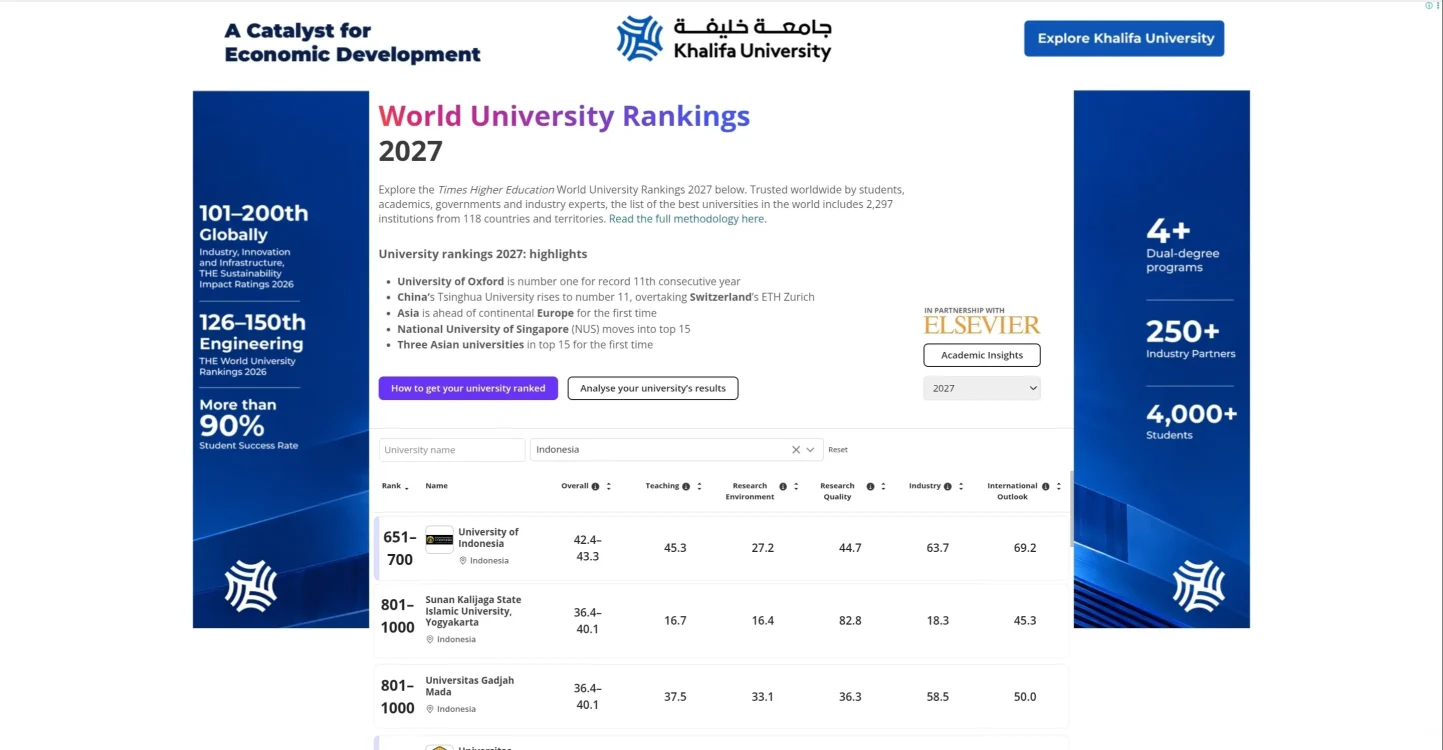The width and height of the screenshot is (1443, 750).
Task: Click the Name column header
Action: click(436, 486)
